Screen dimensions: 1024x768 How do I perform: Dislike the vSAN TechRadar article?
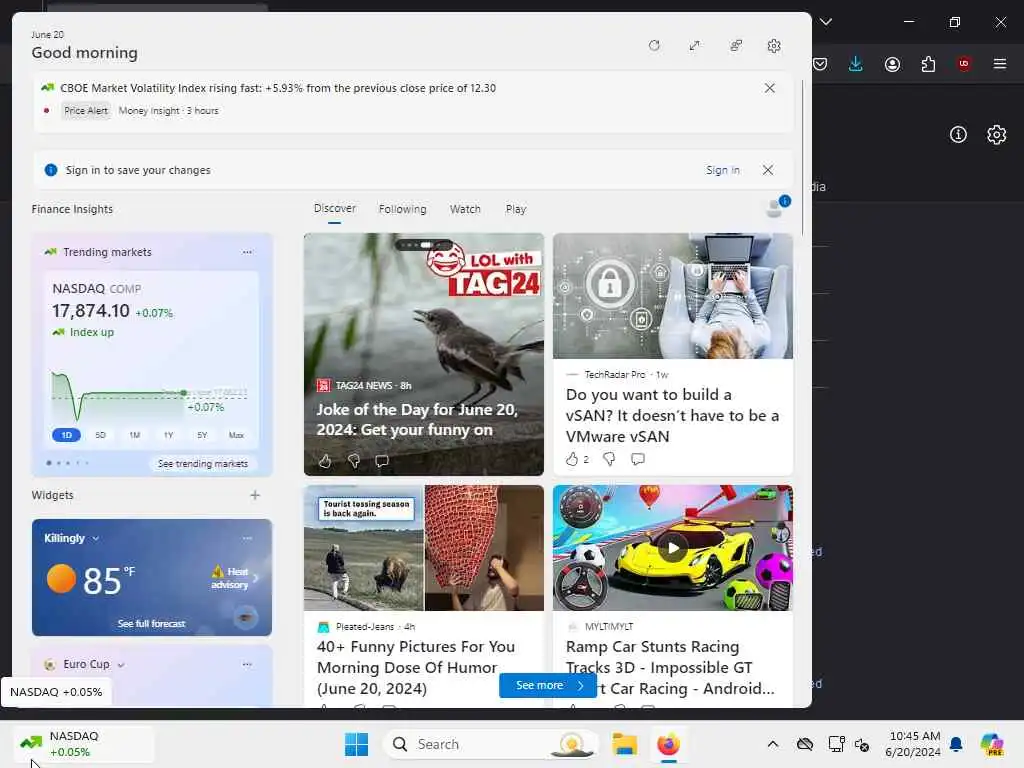(609, 459)
